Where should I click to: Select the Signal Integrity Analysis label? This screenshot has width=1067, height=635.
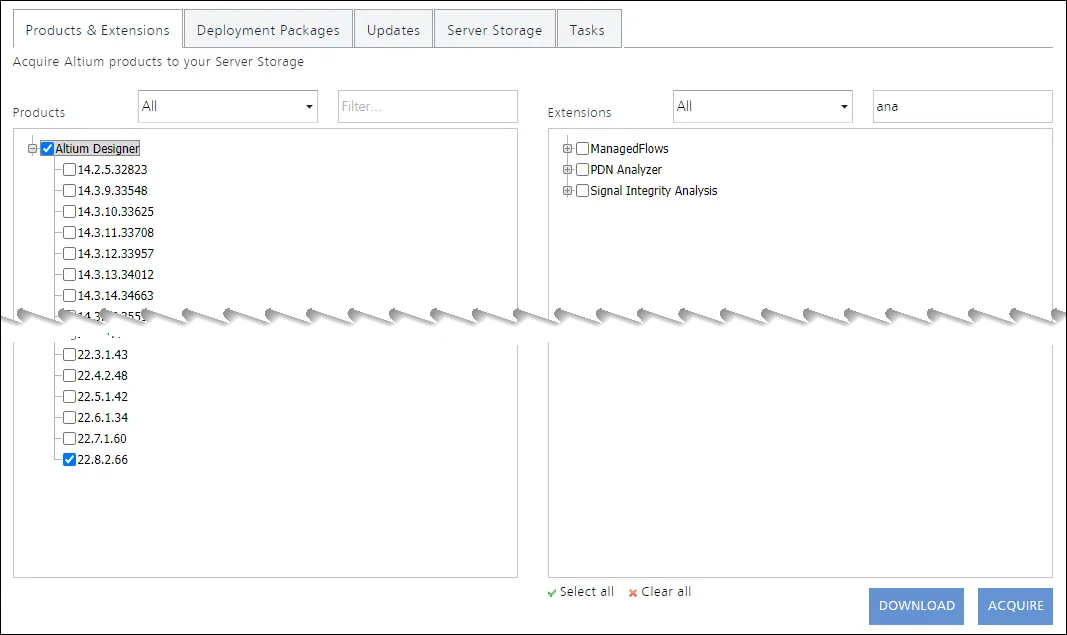click(654, 191)
